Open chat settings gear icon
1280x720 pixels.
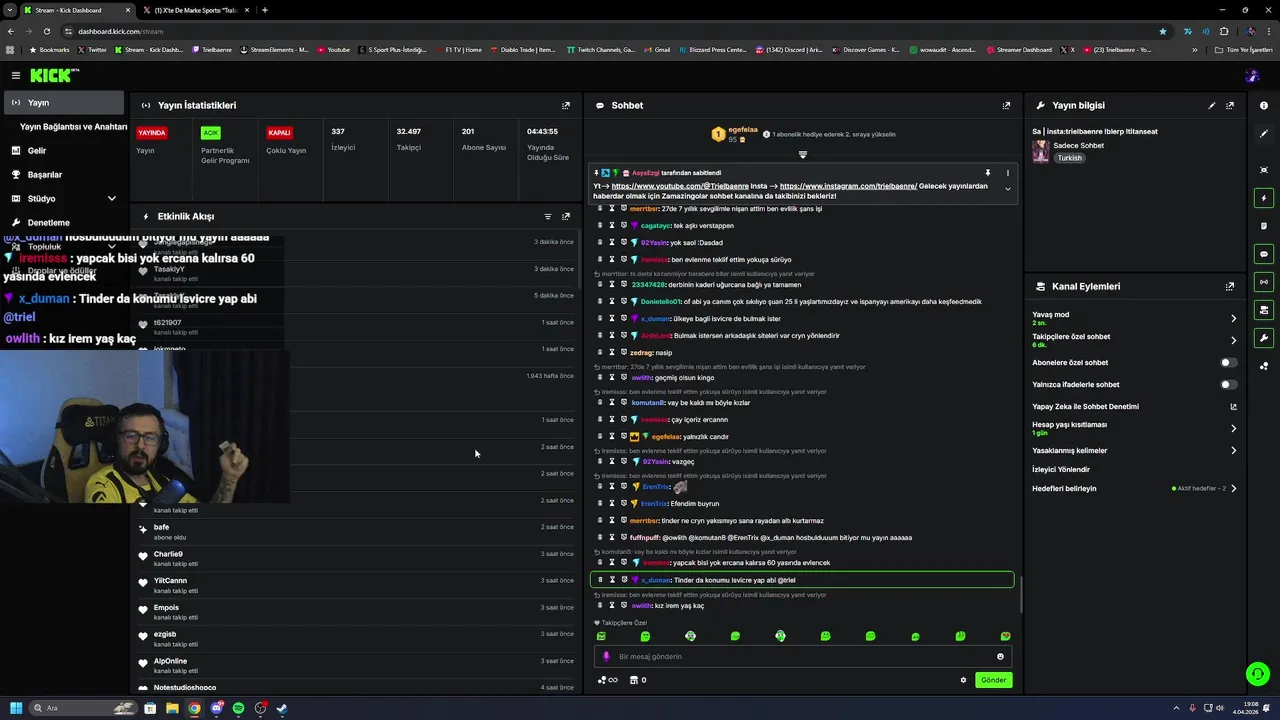point(963,680)
